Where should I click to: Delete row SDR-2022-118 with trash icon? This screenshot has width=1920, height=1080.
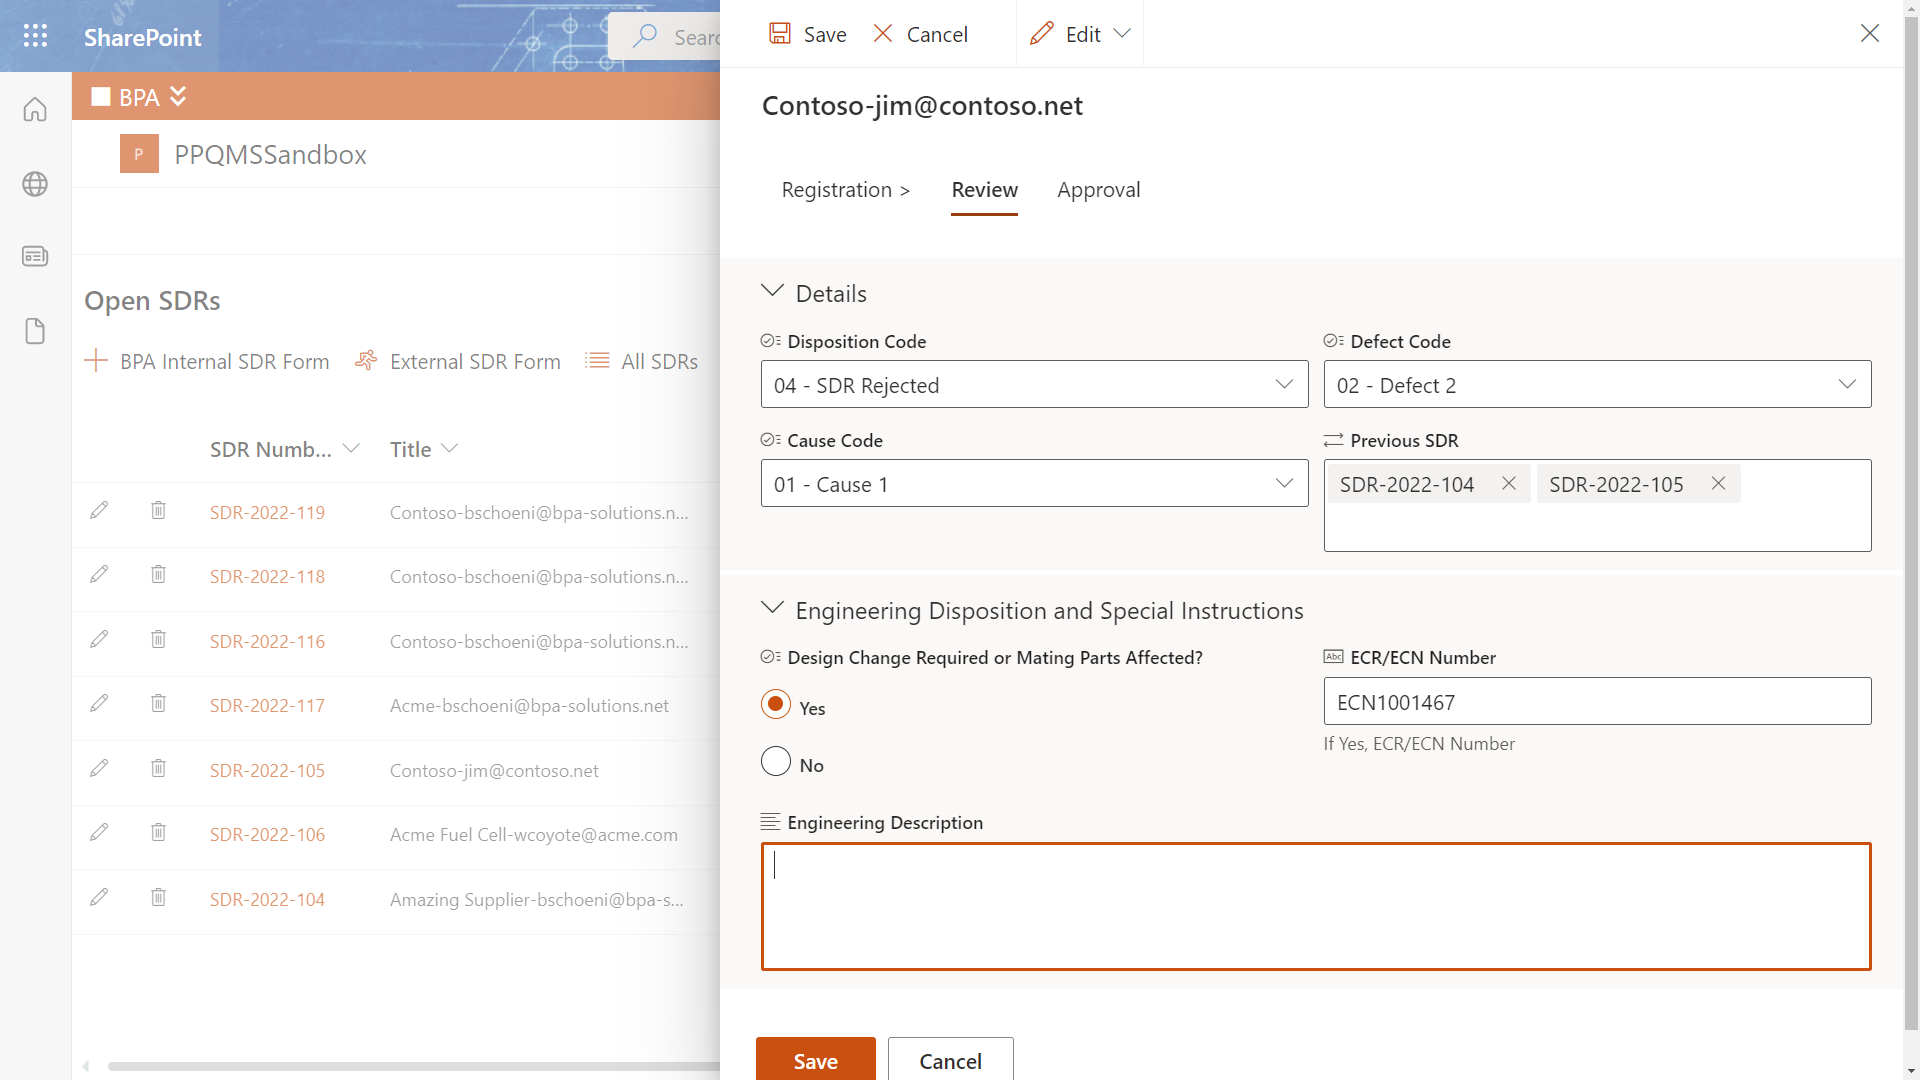coord(158,574)
